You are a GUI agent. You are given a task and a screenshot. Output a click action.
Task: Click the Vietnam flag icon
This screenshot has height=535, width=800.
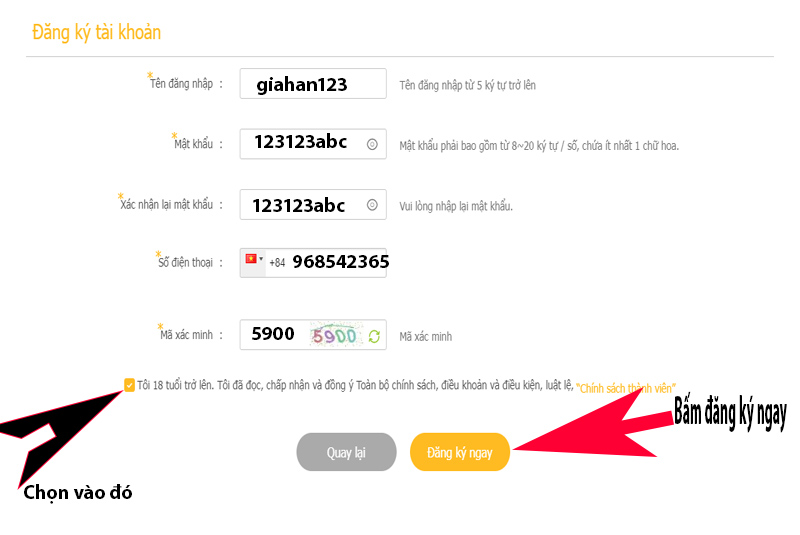pyautogui.click(x=251, y=260)
